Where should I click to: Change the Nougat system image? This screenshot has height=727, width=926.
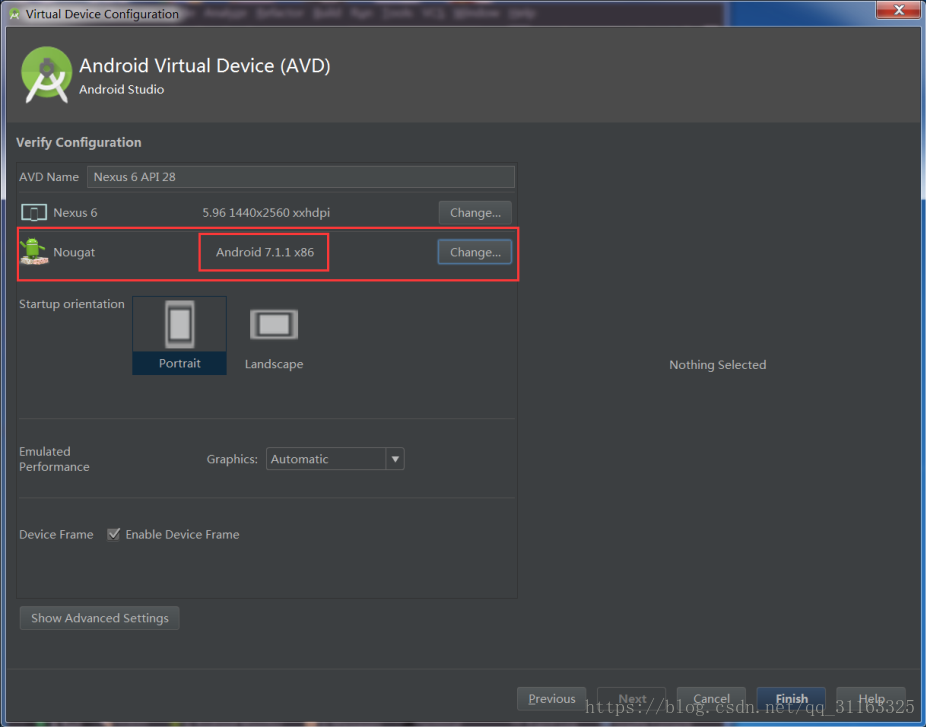pos(475,252)
